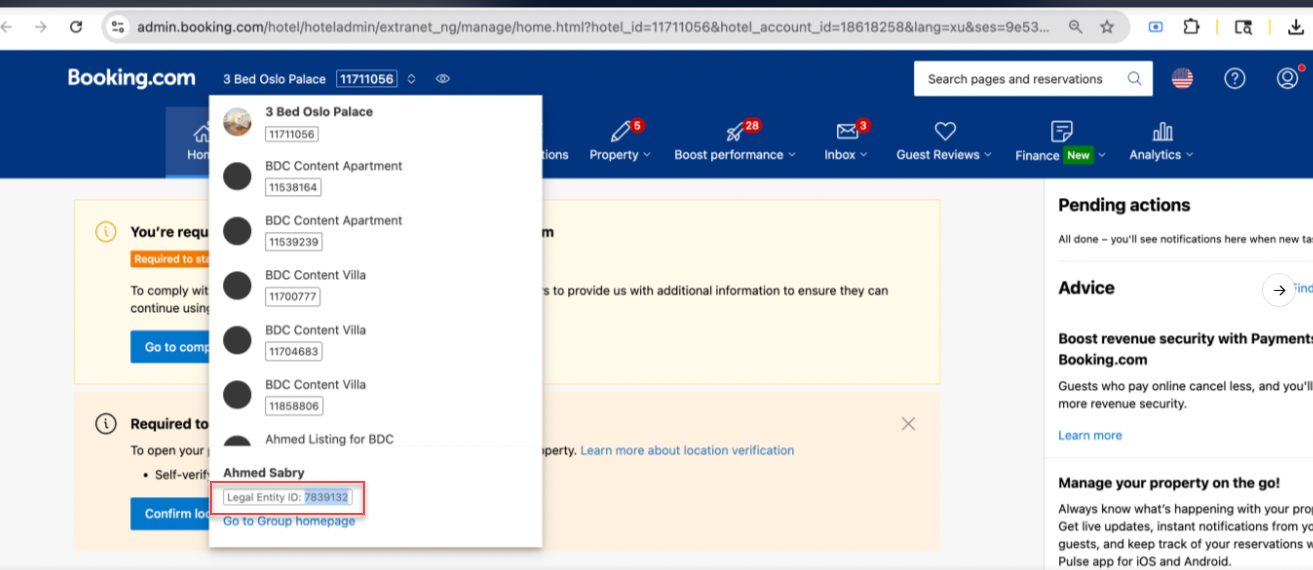This screenshot has height=570, width=1313.
Task: Click the browser zoom magnifier icon
Action: 1075,27
